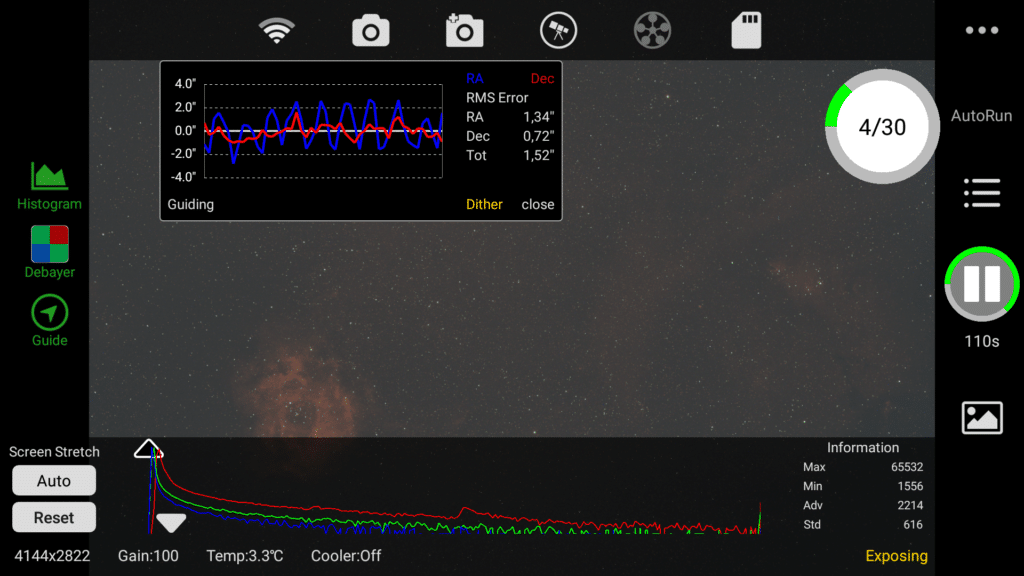Click the 4/30 AutoRun progress ring
The width and height of the screenshot is (1024, 576).
(882, 127)
